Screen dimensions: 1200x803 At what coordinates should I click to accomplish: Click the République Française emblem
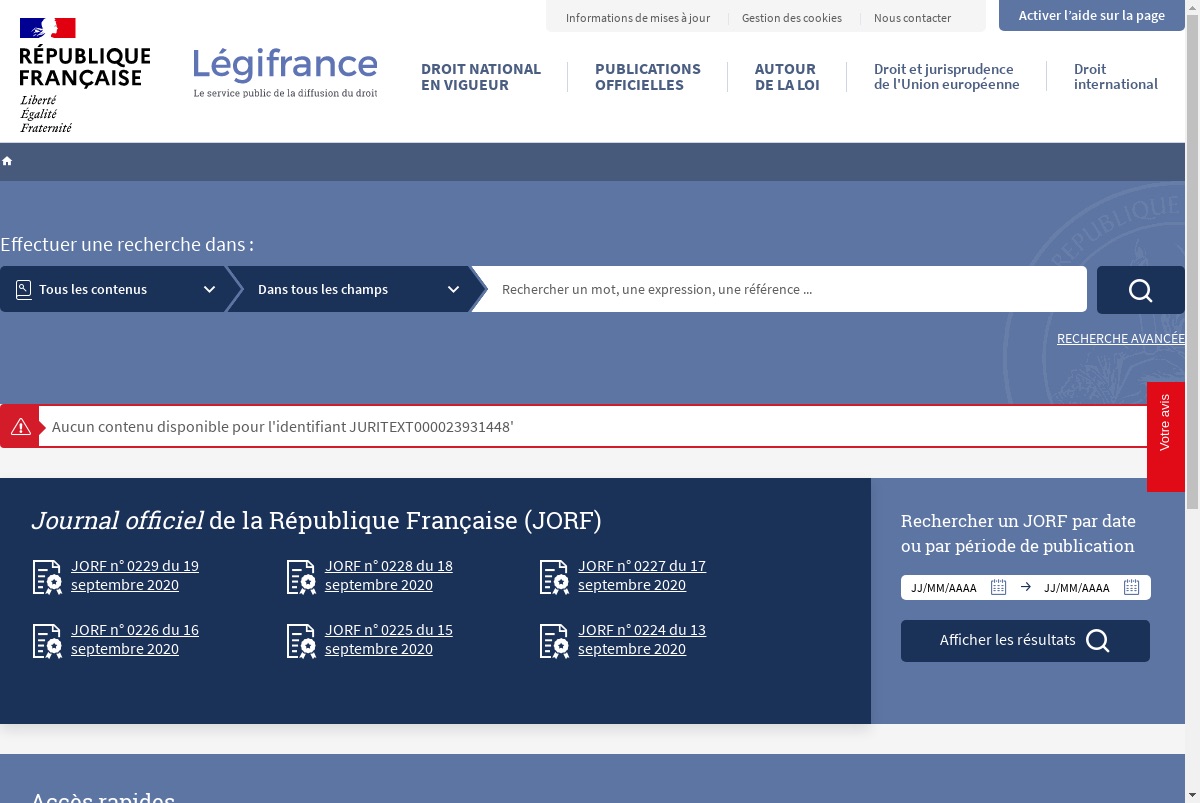[x=85, y=75]
